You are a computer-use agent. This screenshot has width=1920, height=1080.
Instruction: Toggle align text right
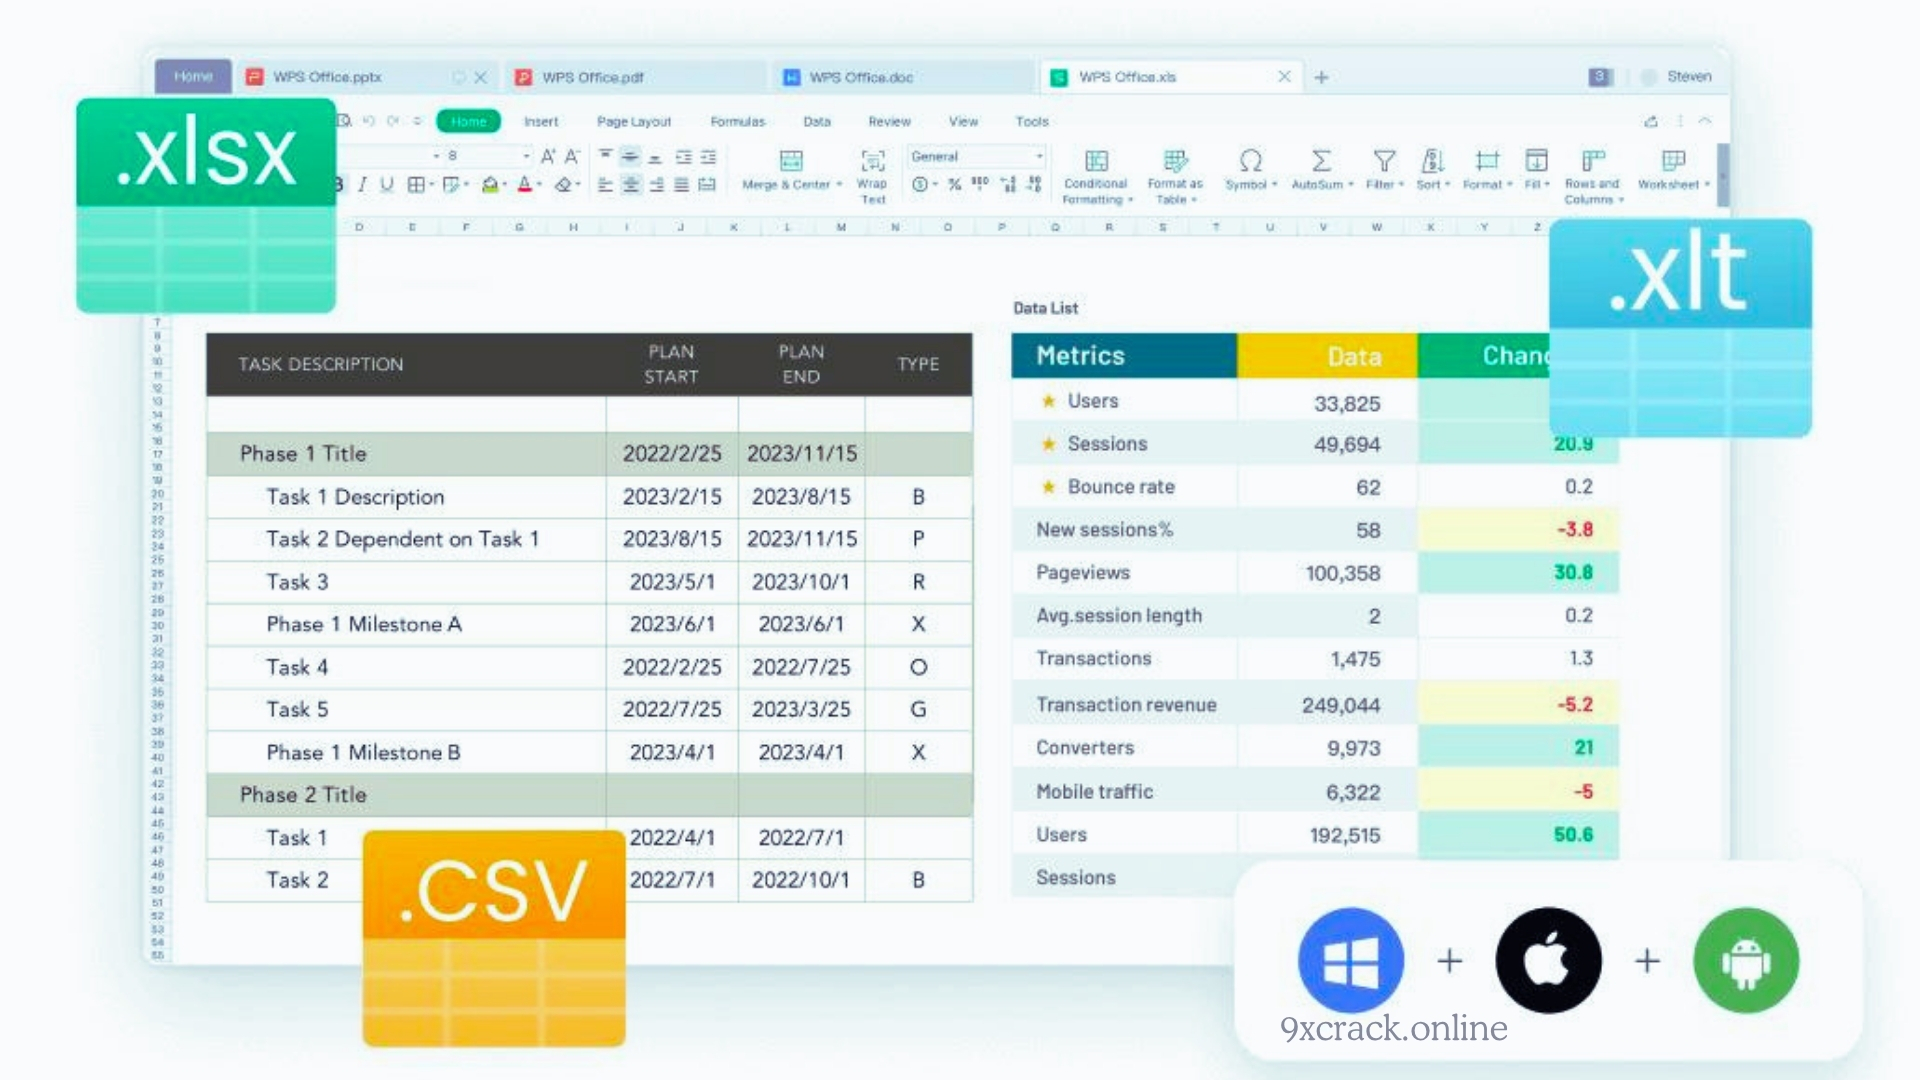click(656, 184)
